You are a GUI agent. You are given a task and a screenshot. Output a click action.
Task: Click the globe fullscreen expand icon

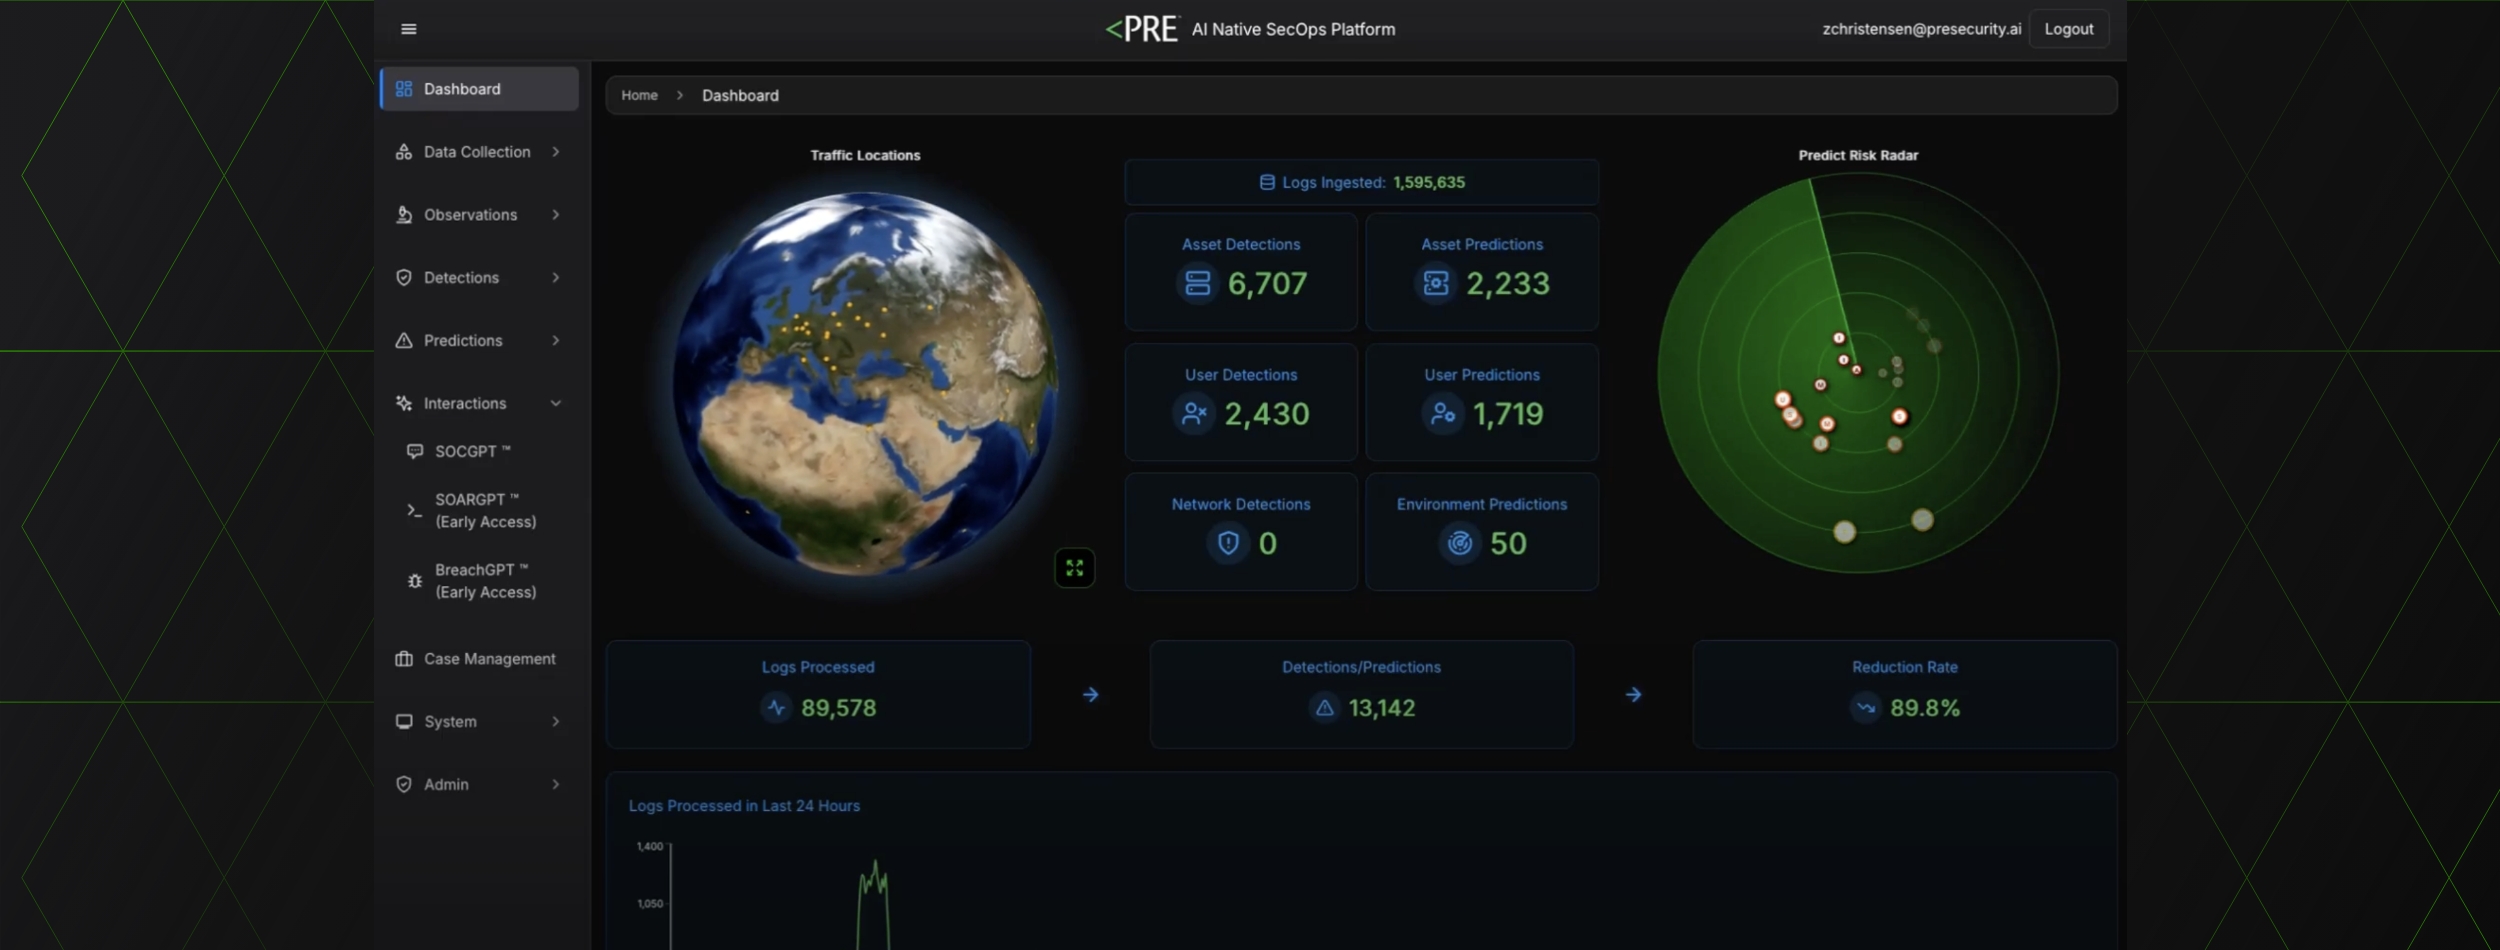point(1074,568)
